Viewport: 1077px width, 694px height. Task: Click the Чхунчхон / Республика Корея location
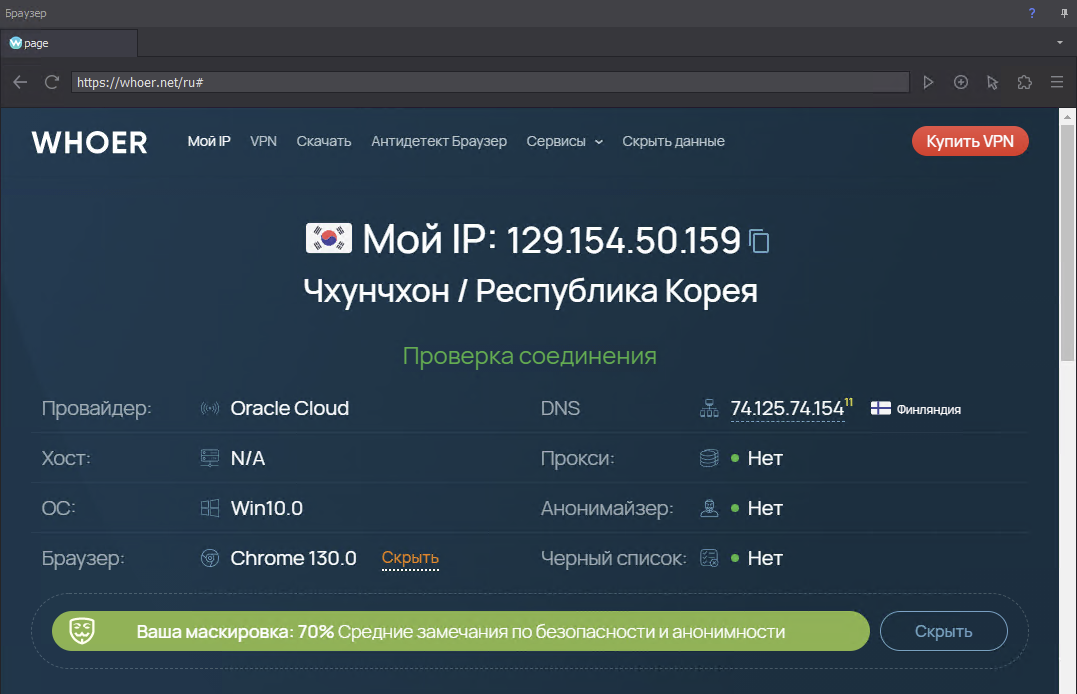[x=530, y=291]
